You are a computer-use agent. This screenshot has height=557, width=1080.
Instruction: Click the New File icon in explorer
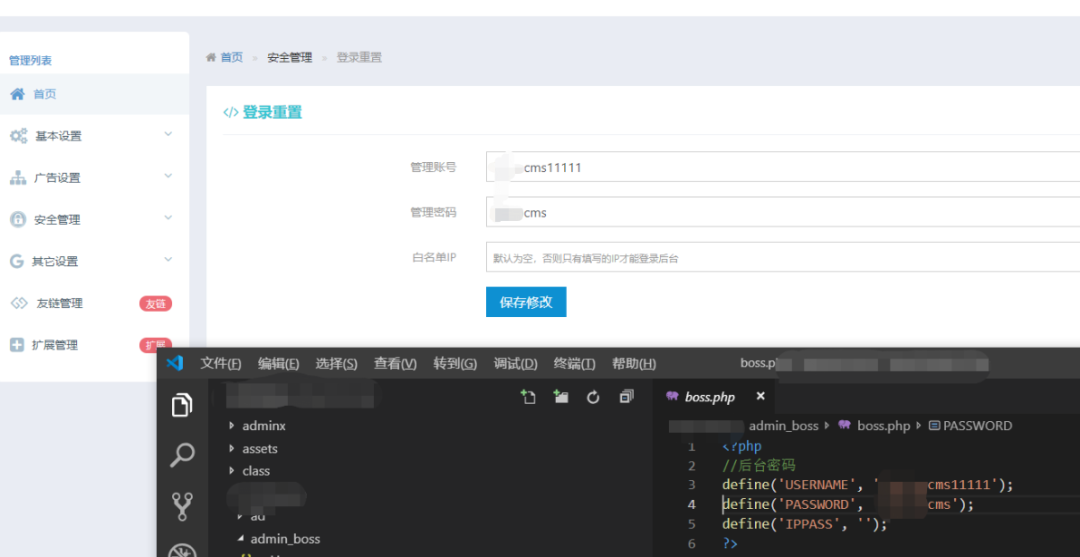(528, 397)
